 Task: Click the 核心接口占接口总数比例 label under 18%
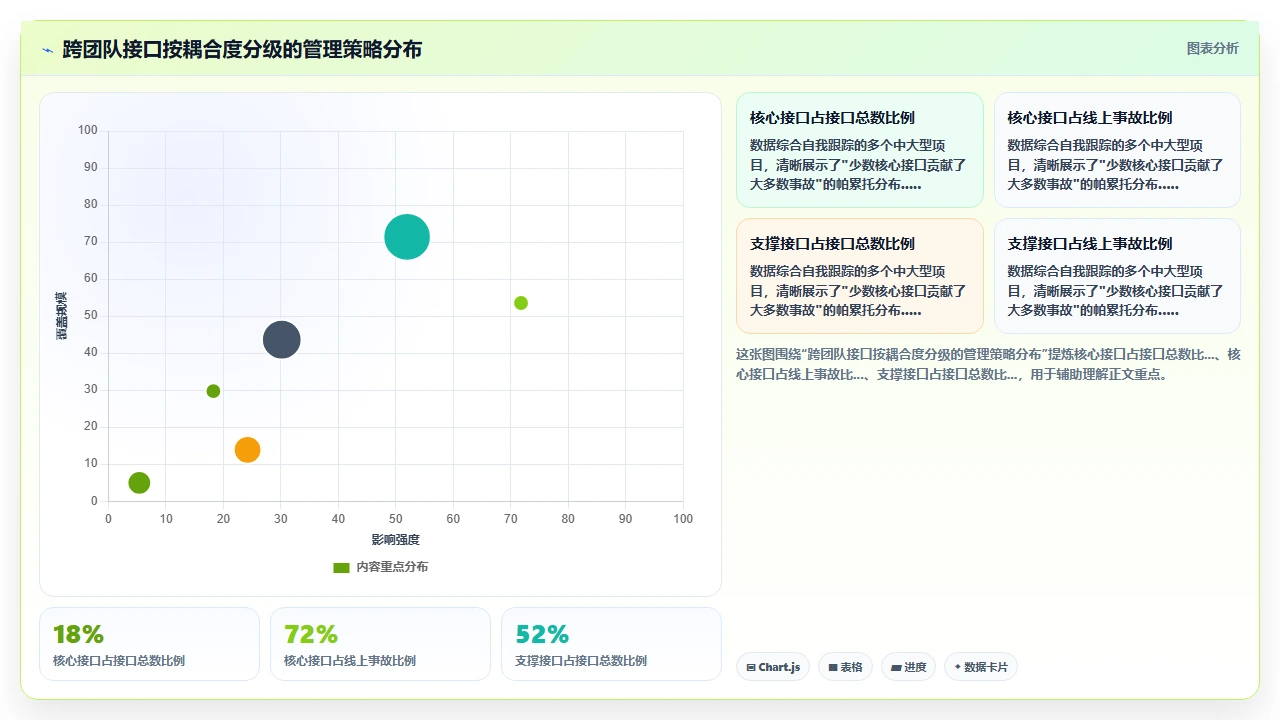[x=119, y=661]
